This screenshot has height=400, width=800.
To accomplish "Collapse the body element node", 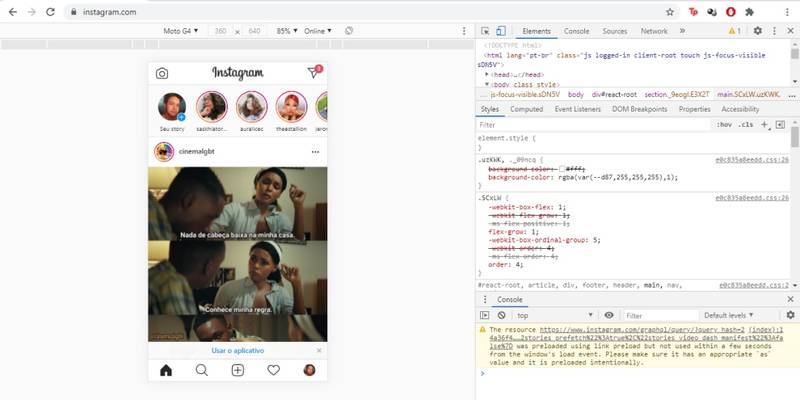I will coord(487,84).
